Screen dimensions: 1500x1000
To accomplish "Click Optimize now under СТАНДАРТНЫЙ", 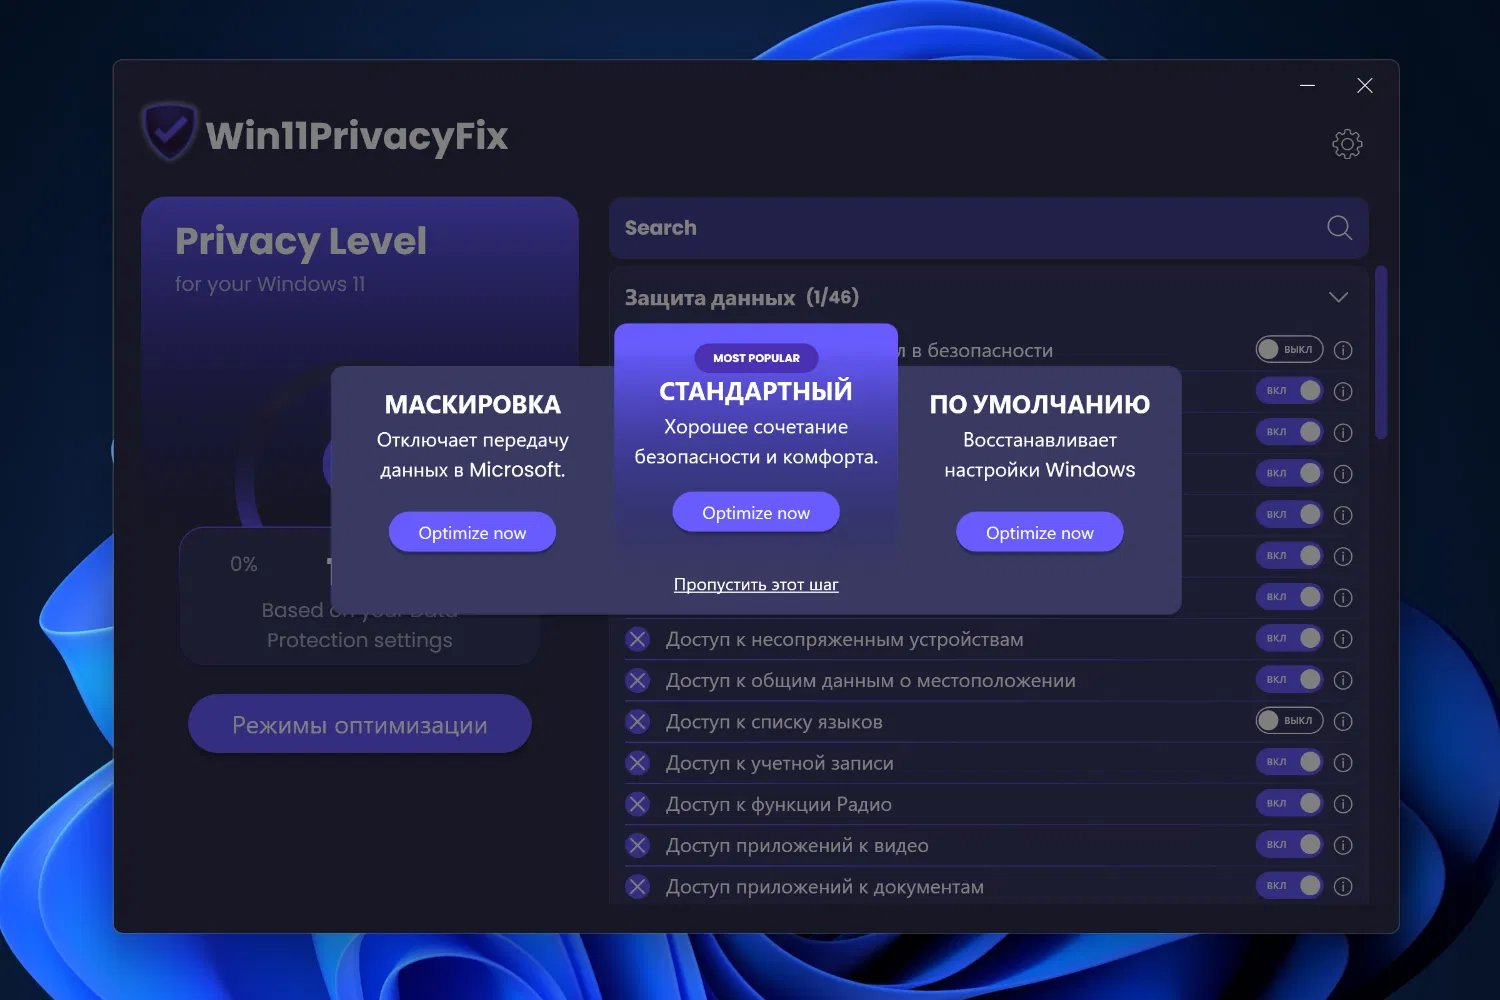I will [756, 512].
